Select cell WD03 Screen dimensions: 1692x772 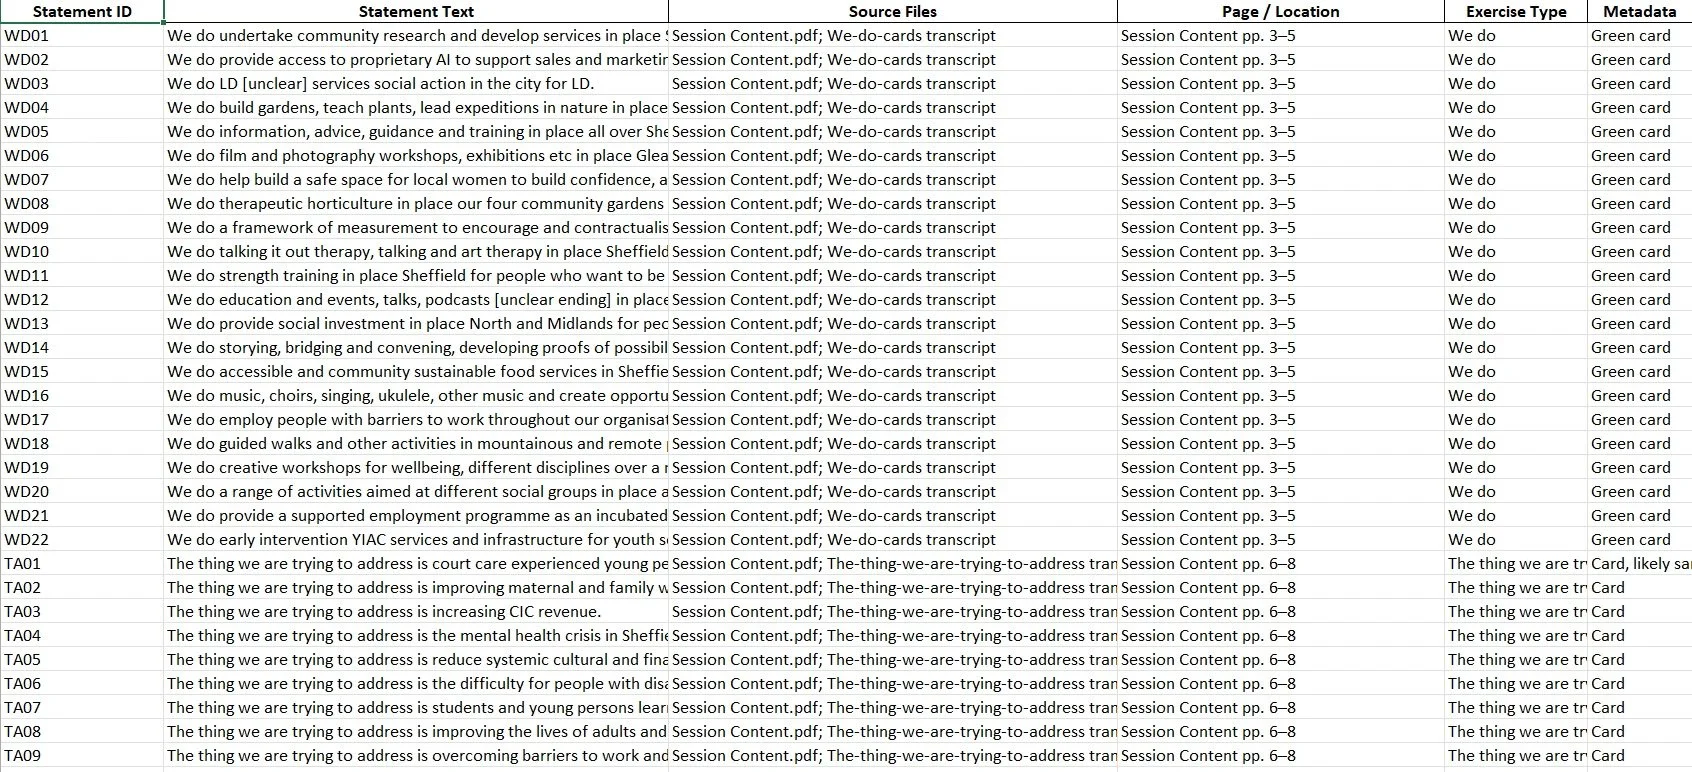tap(82, 83)
